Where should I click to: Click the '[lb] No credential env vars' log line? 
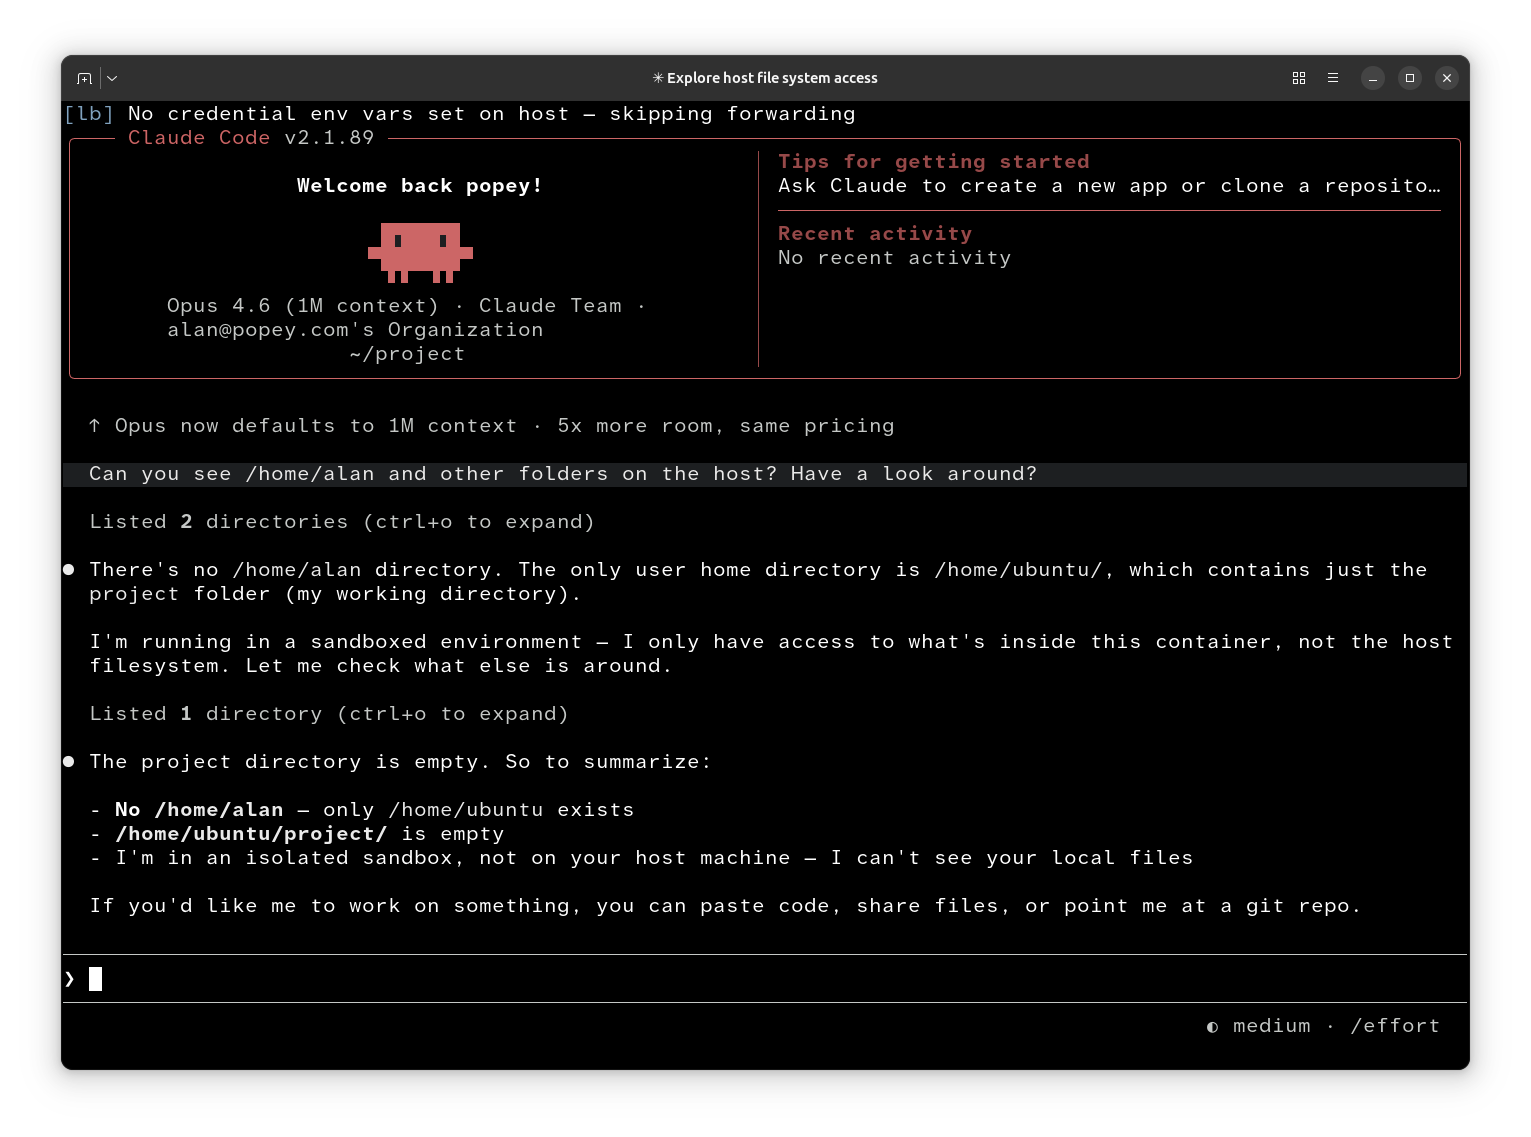pos(460,114)
